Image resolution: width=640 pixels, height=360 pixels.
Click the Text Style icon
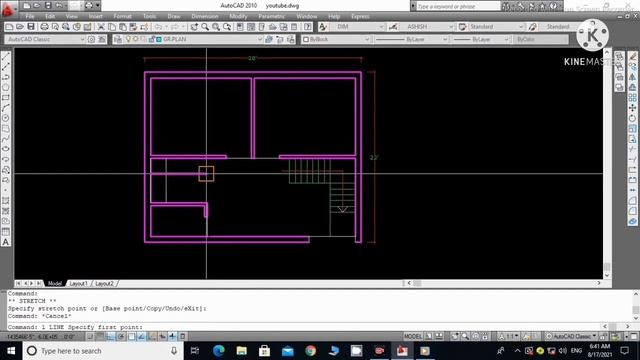[x=322, y=27]
